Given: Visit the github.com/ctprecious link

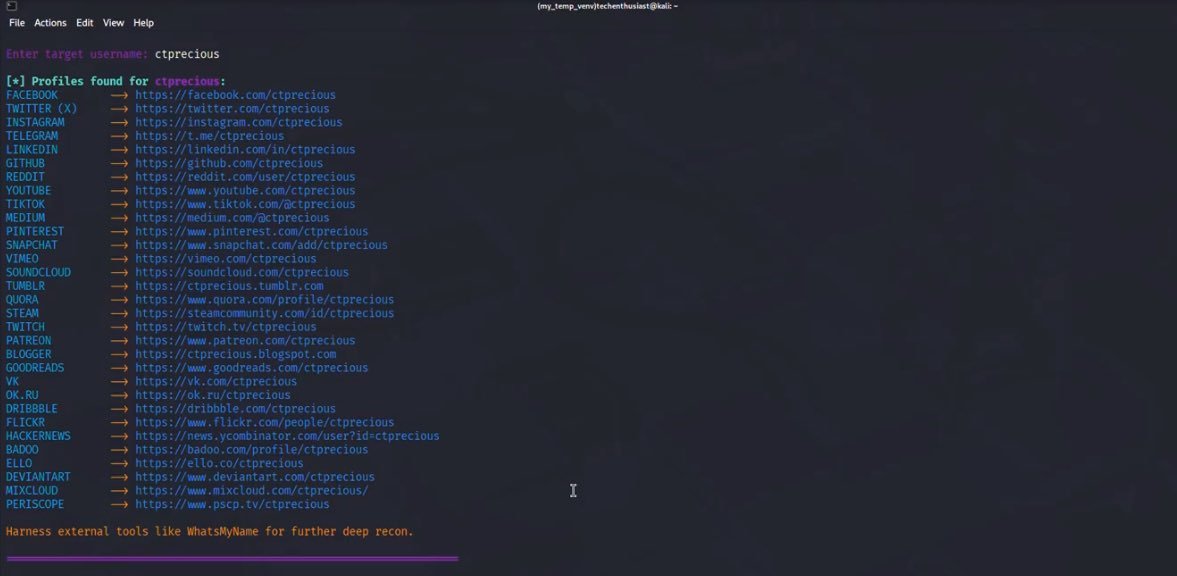Looking at the screenshot, I should [229, 163].
